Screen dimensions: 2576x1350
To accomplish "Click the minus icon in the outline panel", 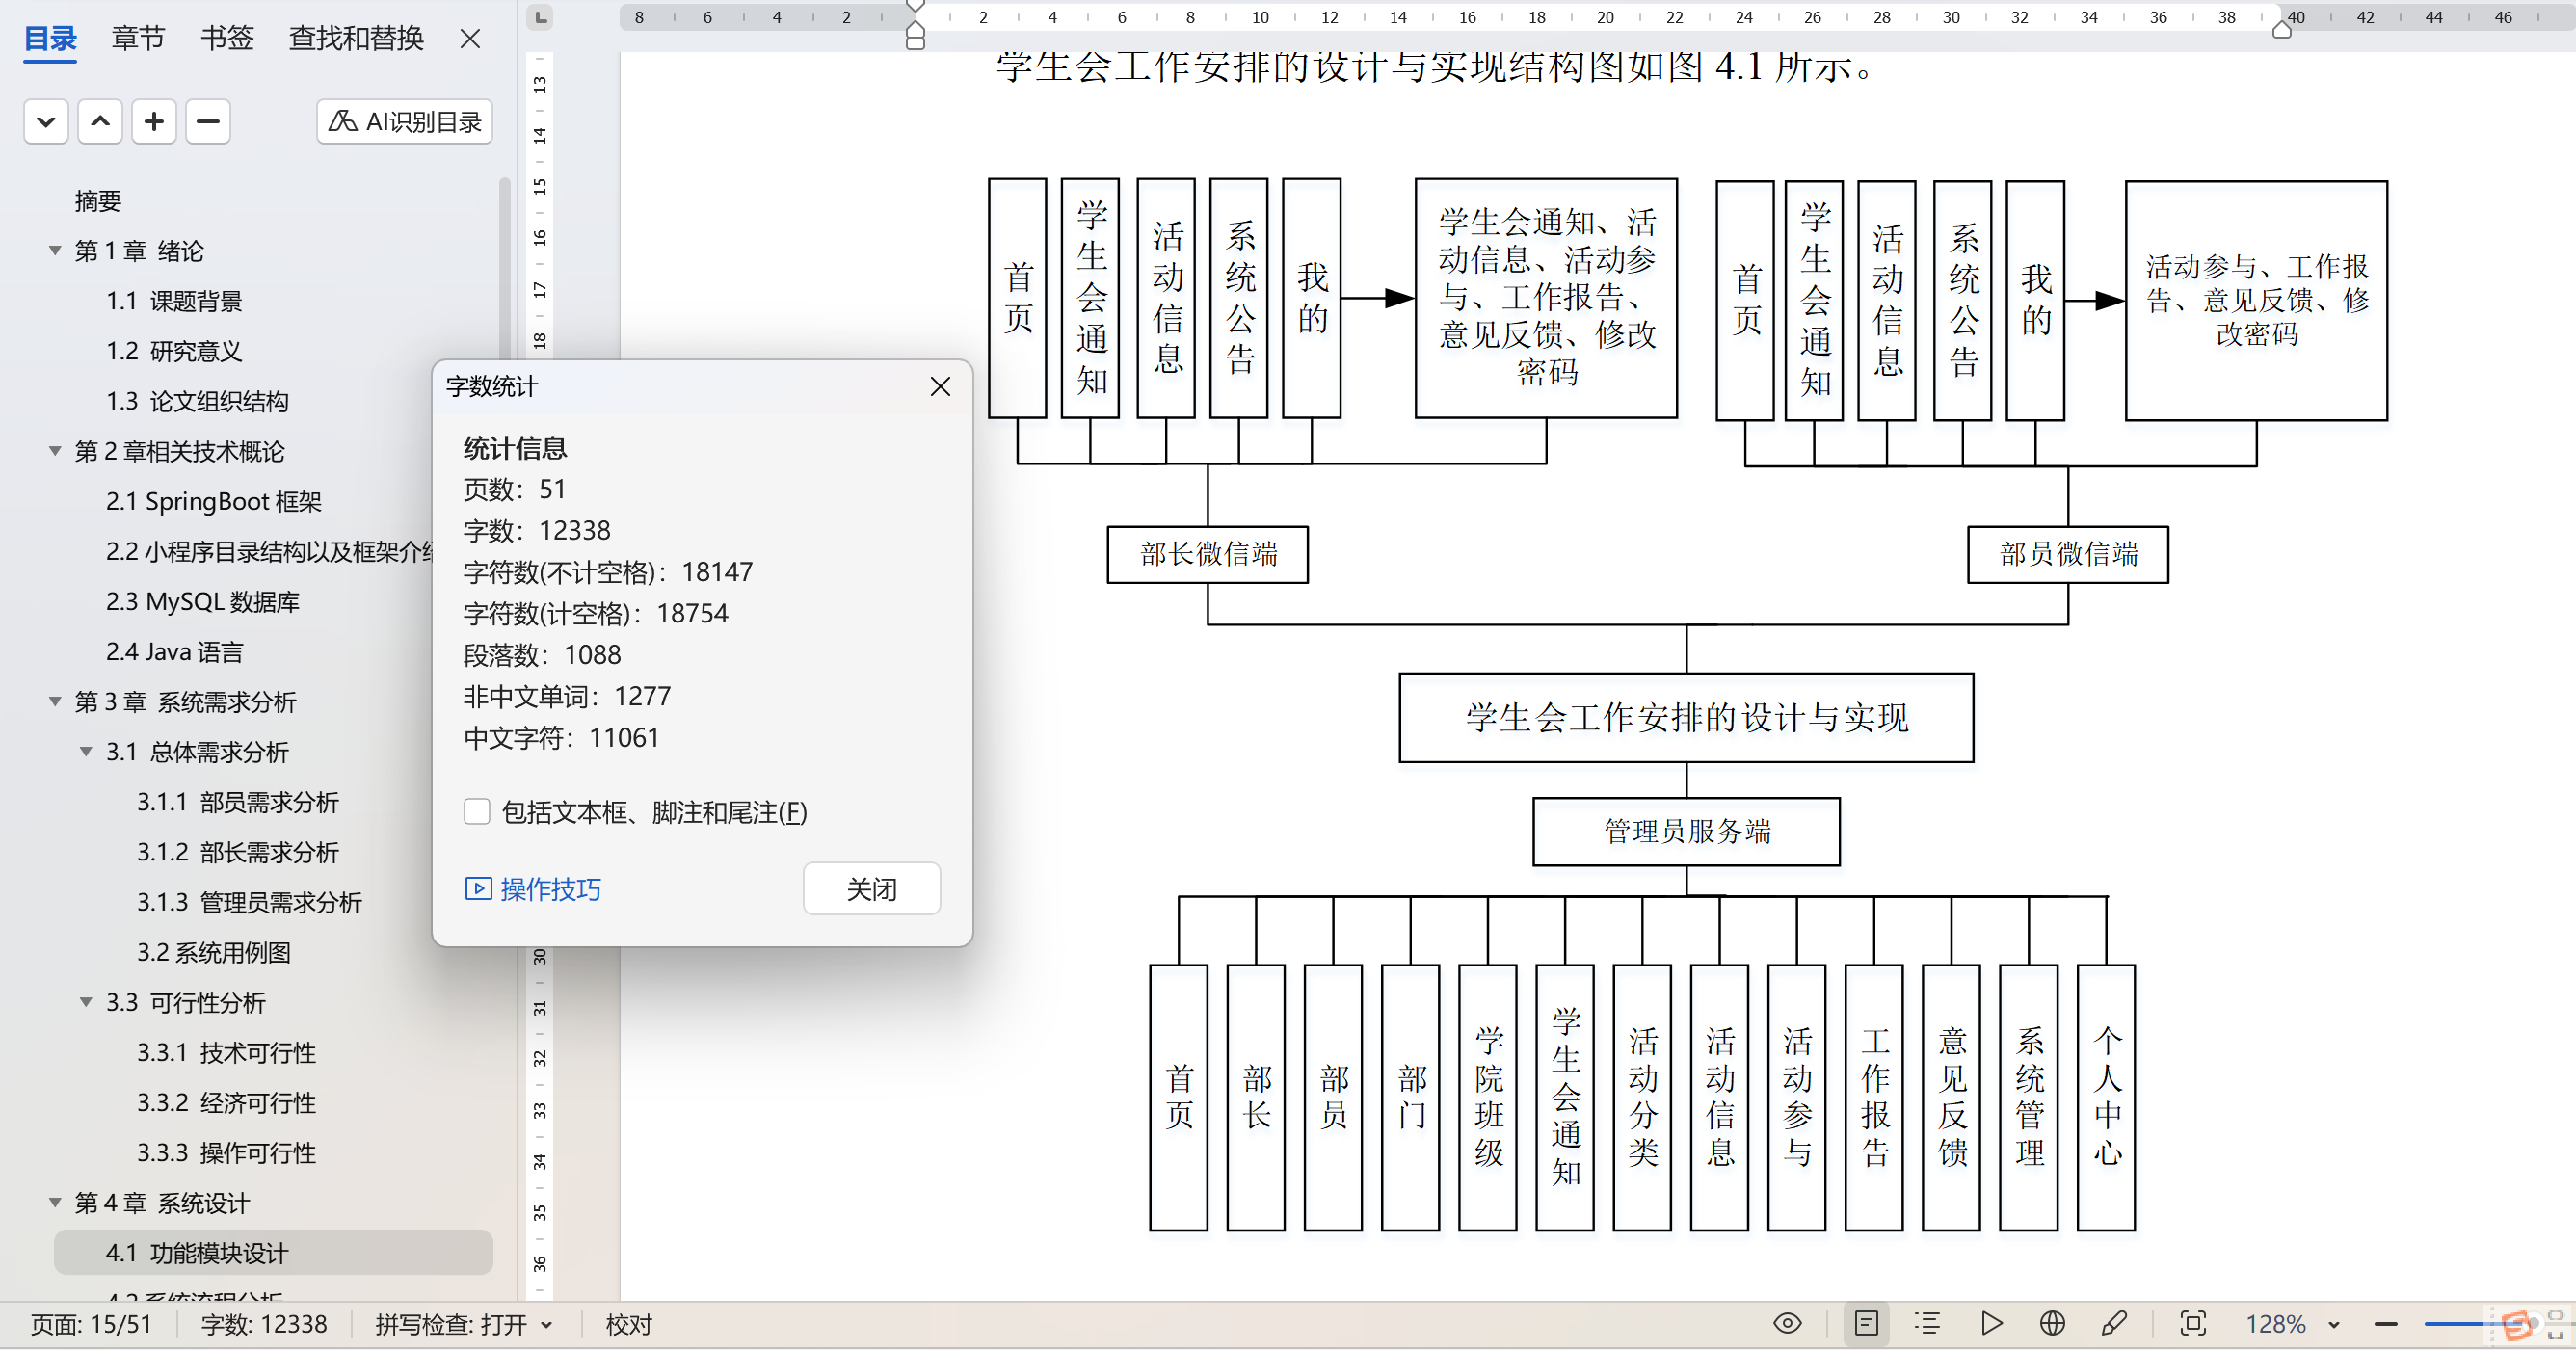I will click(208, 122).
